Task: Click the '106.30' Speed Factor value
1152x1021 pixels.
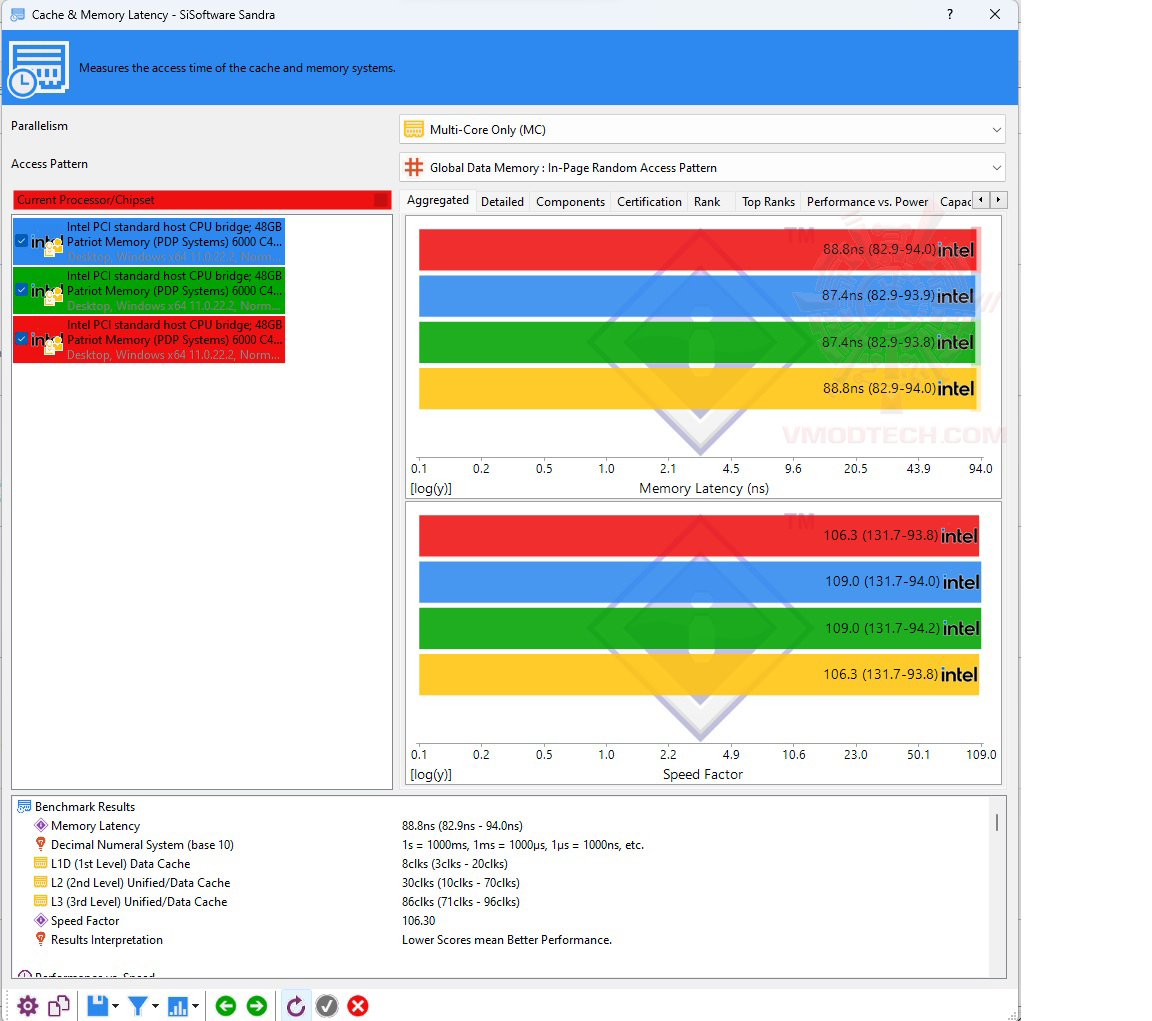Action: coord(419,921)
